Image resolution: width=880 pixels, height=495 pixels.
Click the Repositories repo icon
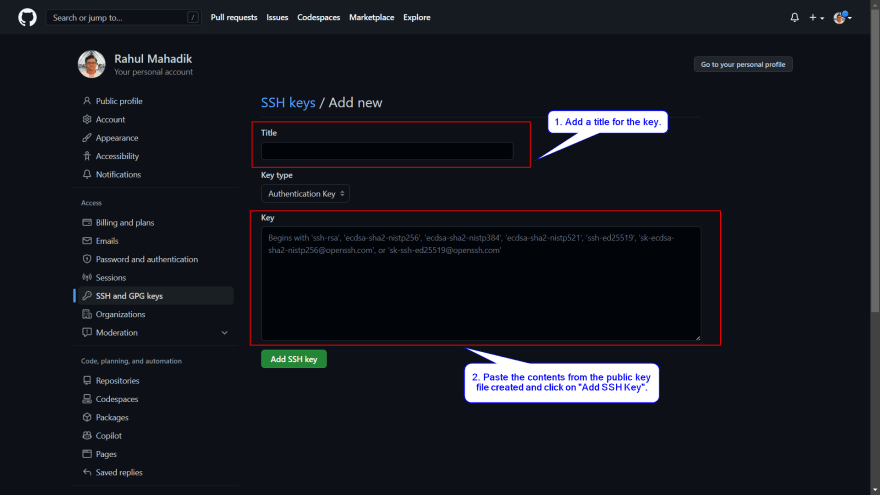pos(87,381)
